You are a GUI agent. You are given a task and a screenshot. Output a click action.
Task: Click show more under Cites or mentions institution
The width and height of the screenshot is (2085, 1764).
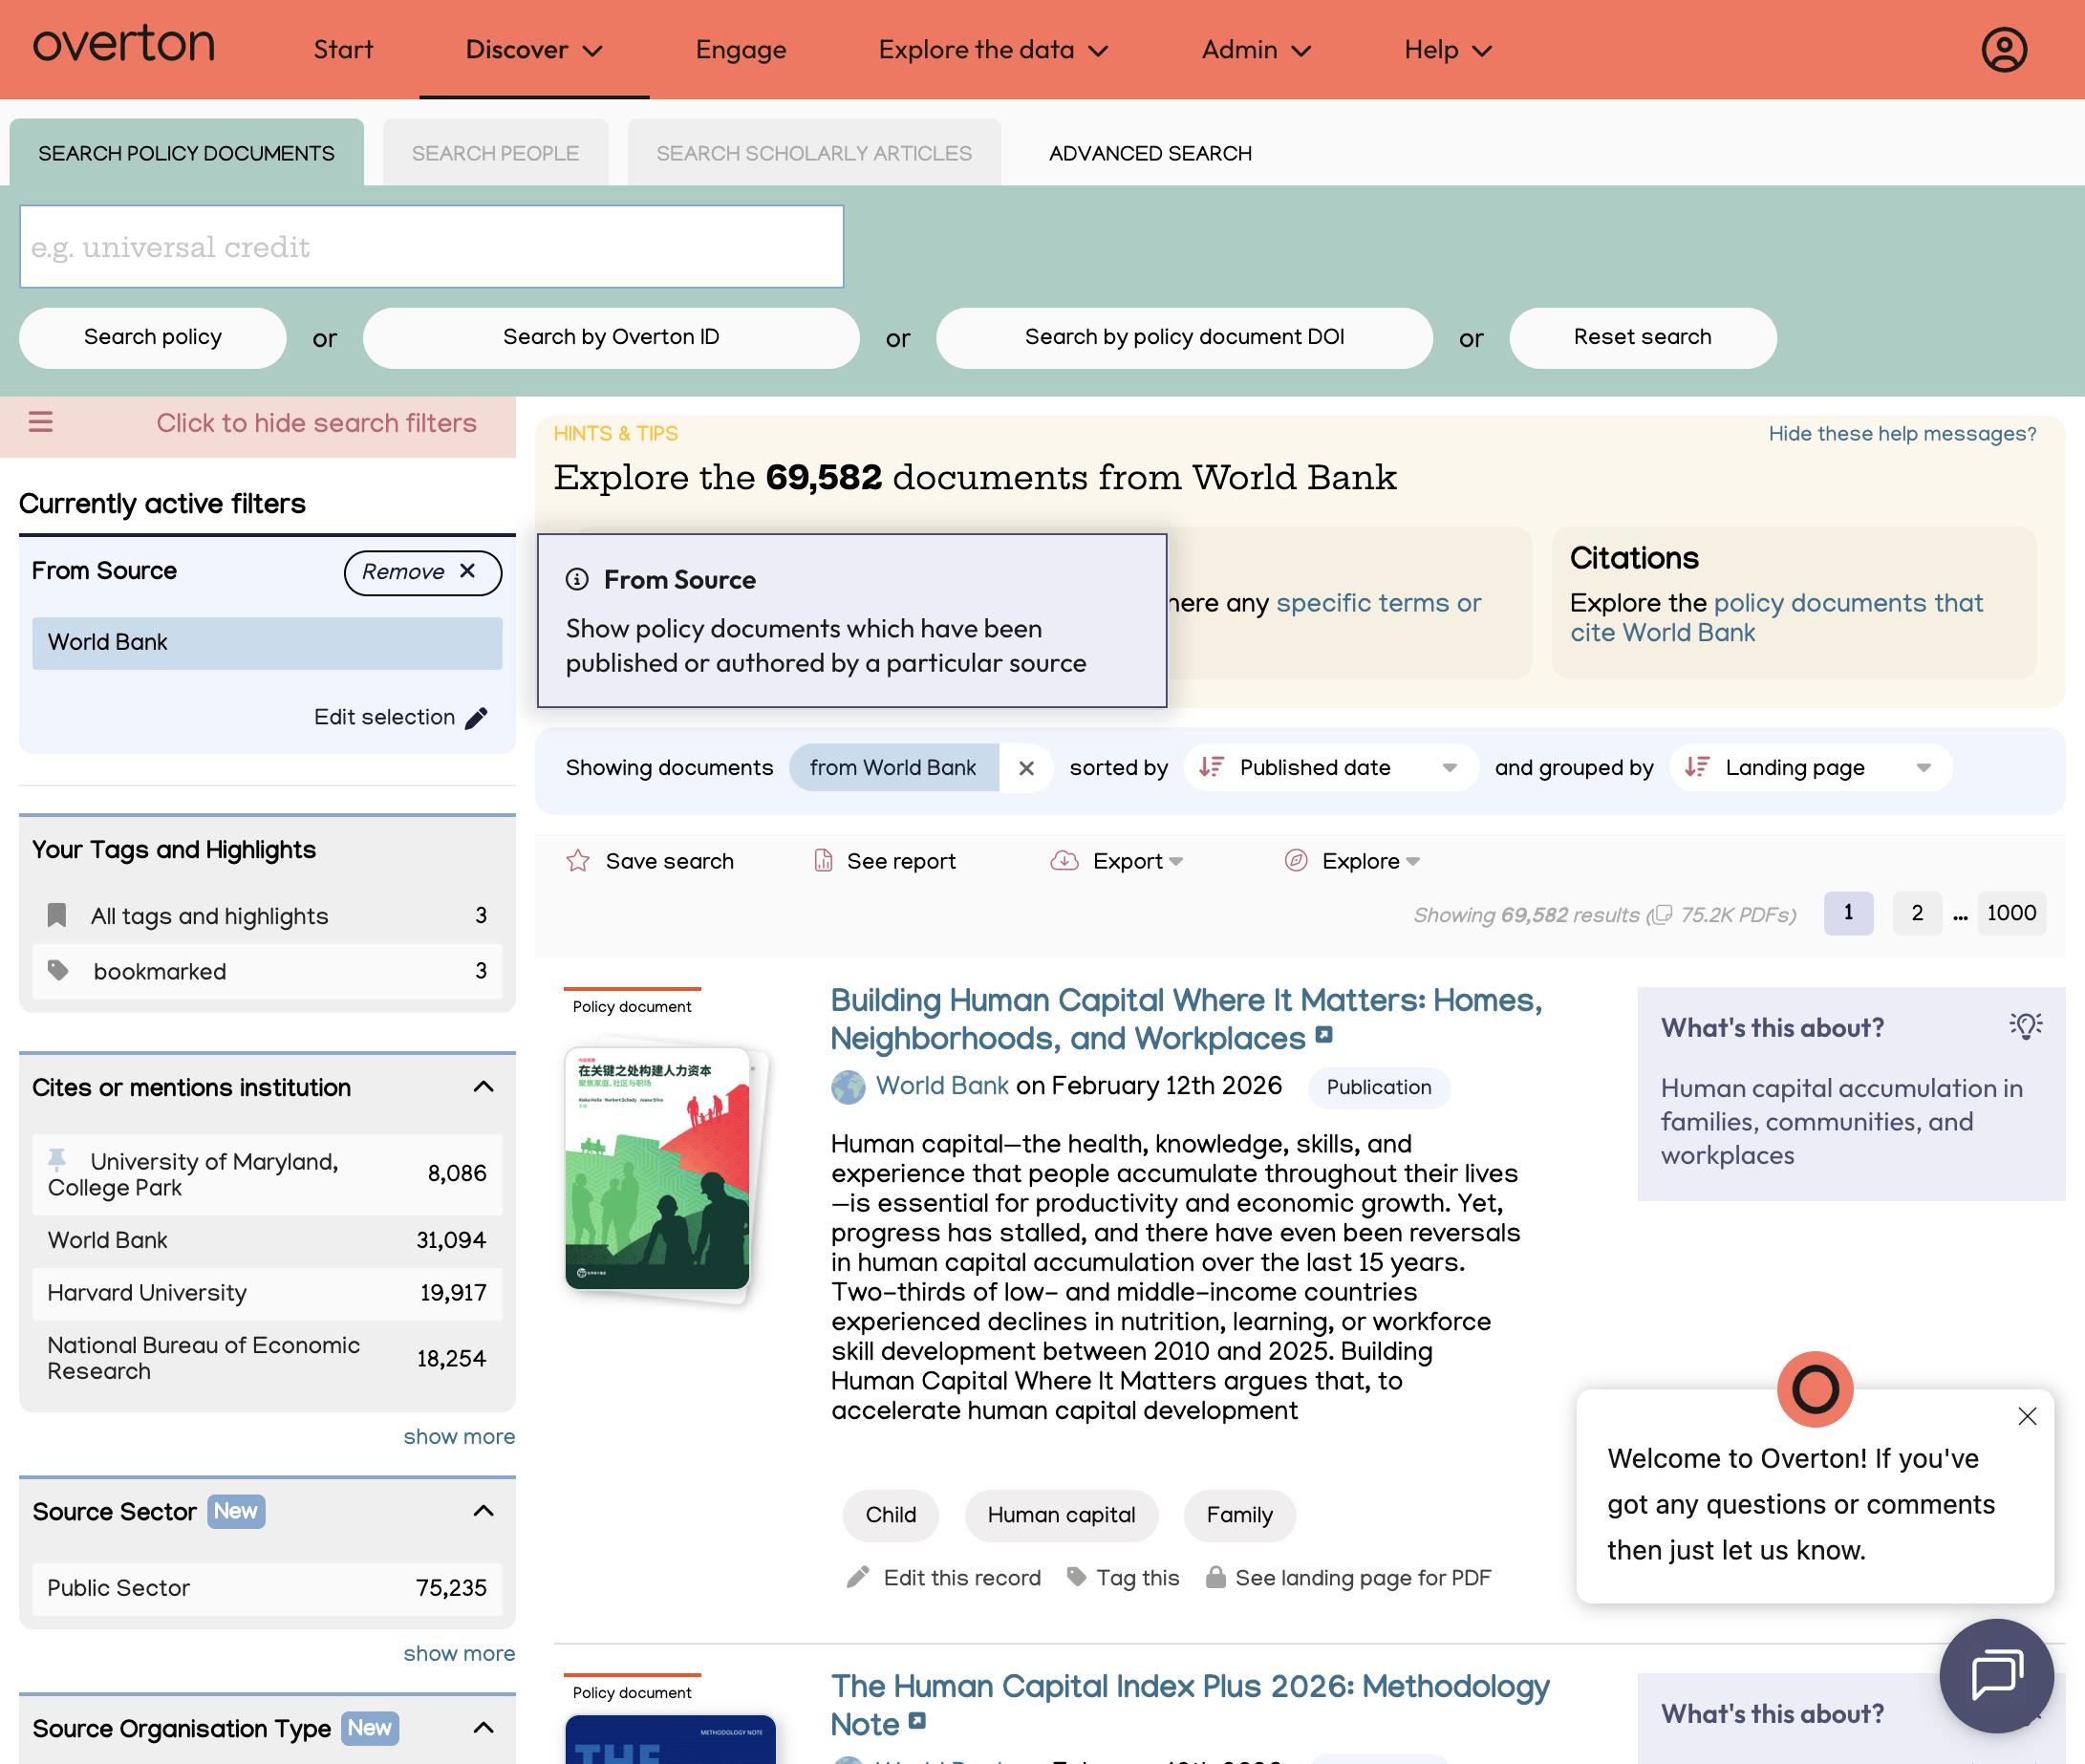(459, 1437)
